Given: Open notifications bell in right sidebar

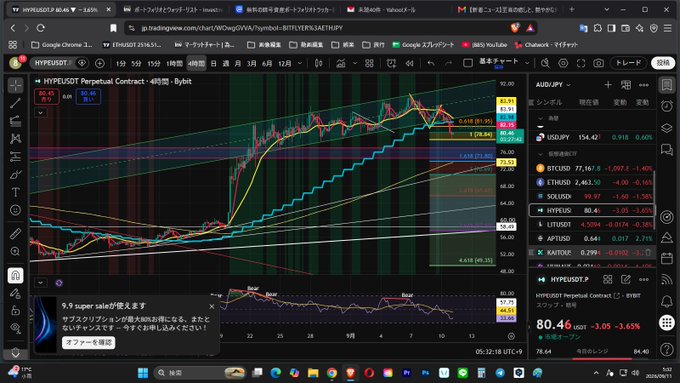Looking at the screenshot, I should pyautogui.click(x=667, y=301).
